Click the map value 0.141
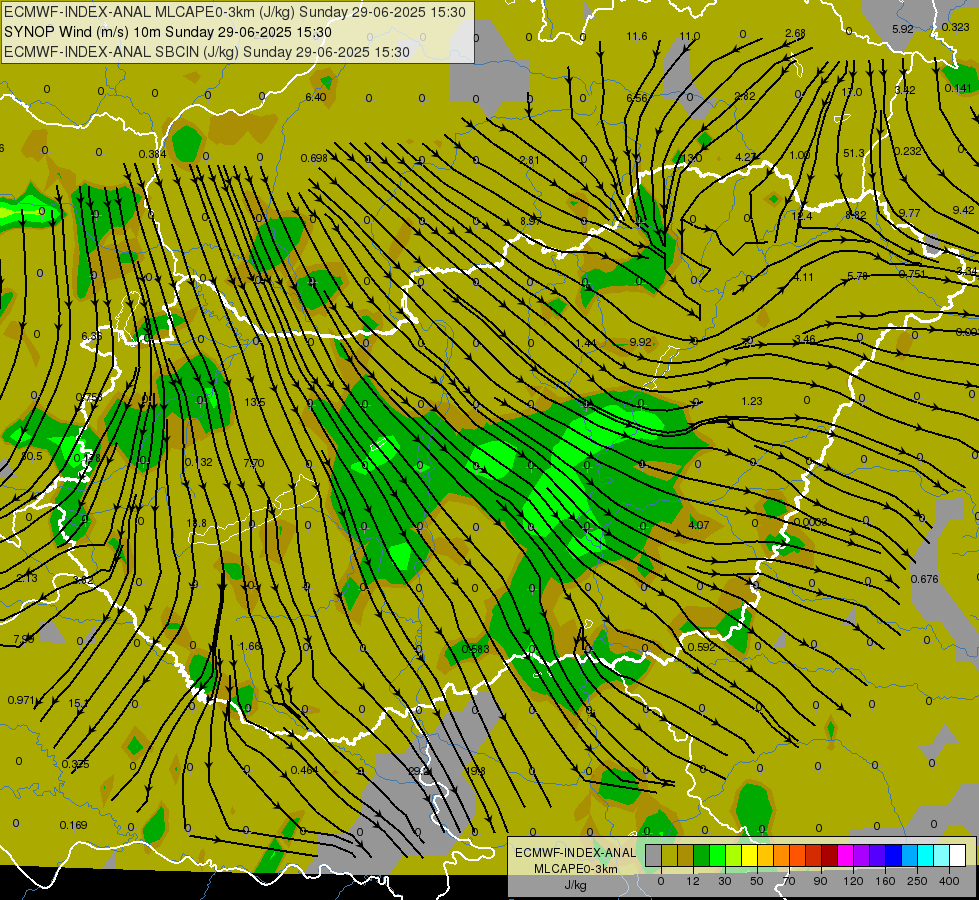This screenshot has height=900, width=979. [x=958, y=88]
